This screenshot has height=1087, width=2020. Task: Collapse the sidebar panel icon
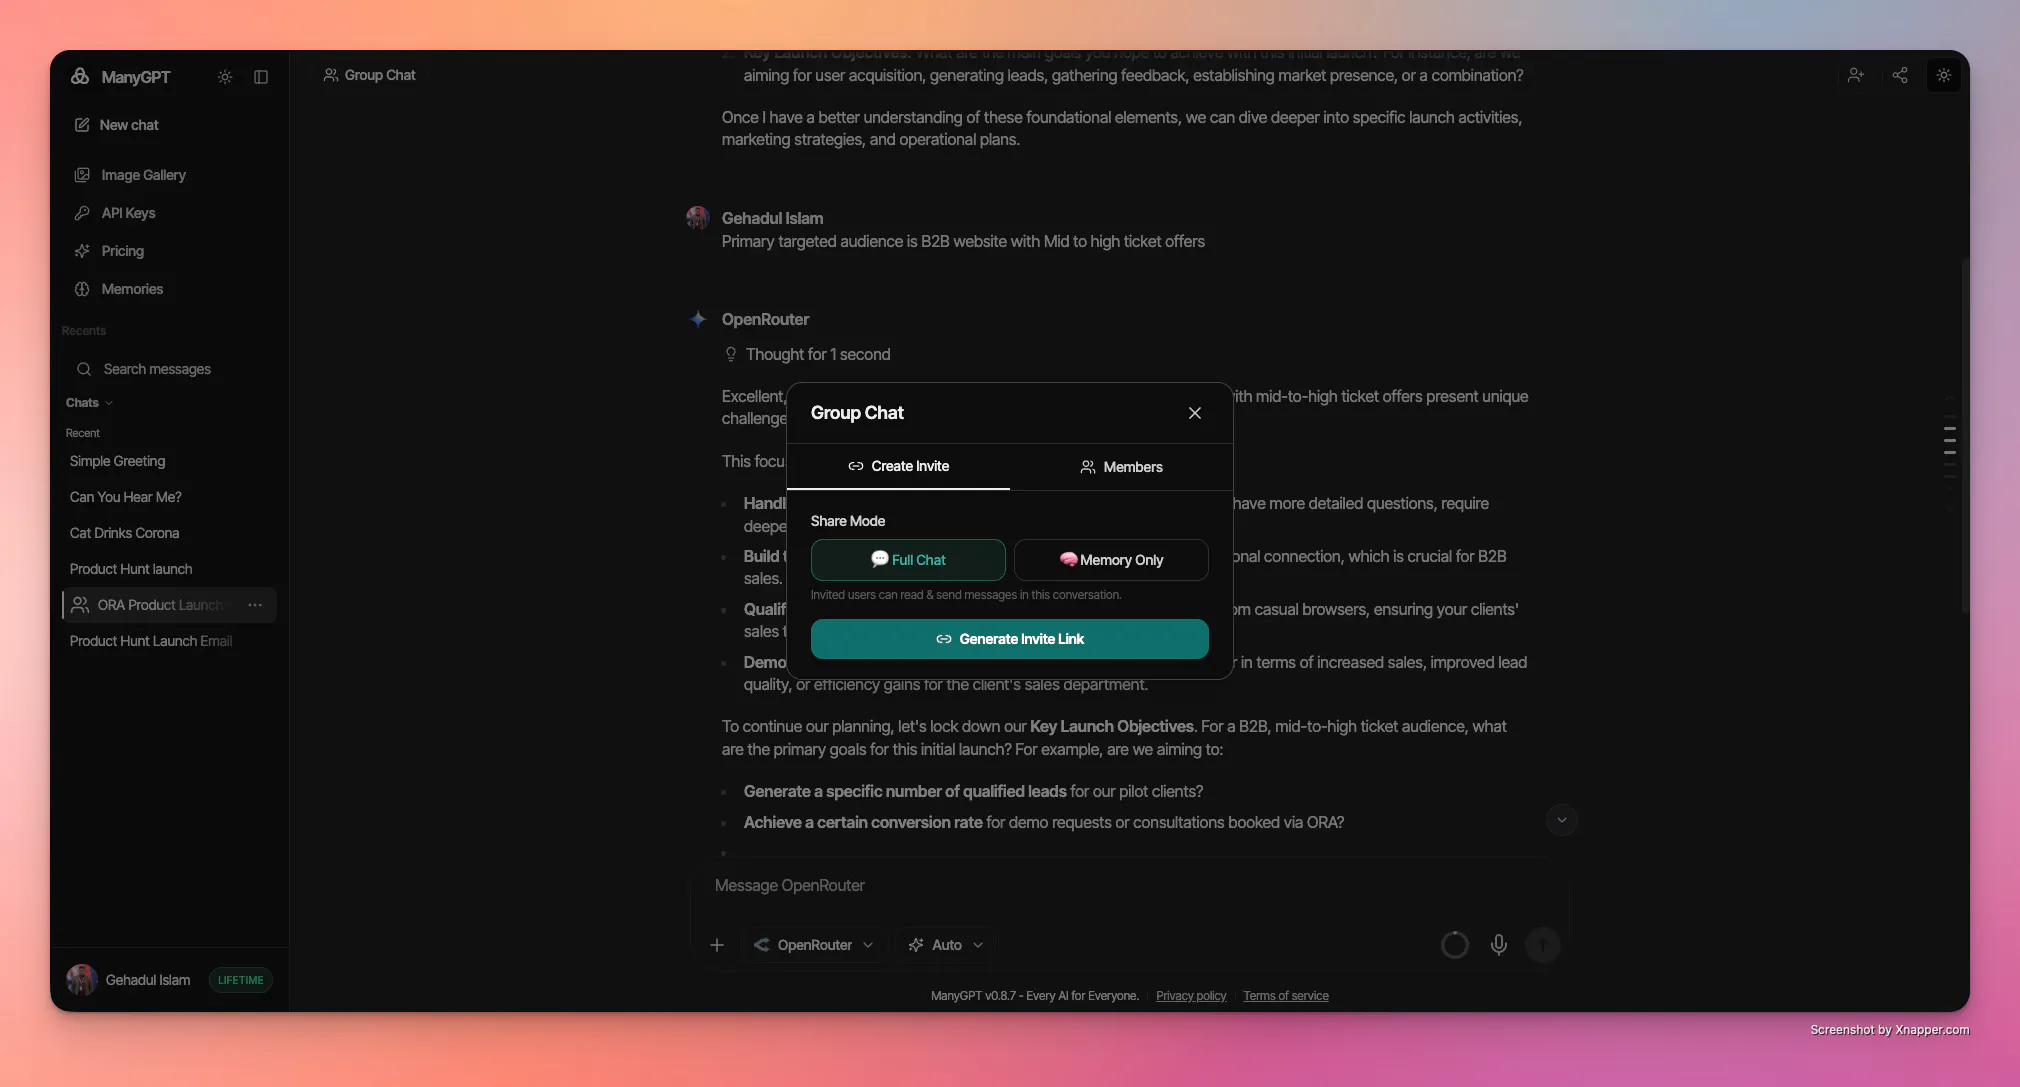[x=261, y=77]
